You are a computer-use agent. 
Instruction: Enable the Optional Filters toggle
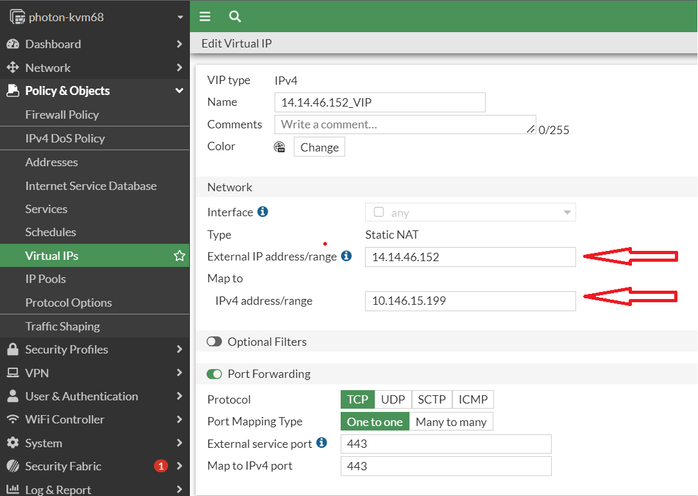click(x=215, y=342)
